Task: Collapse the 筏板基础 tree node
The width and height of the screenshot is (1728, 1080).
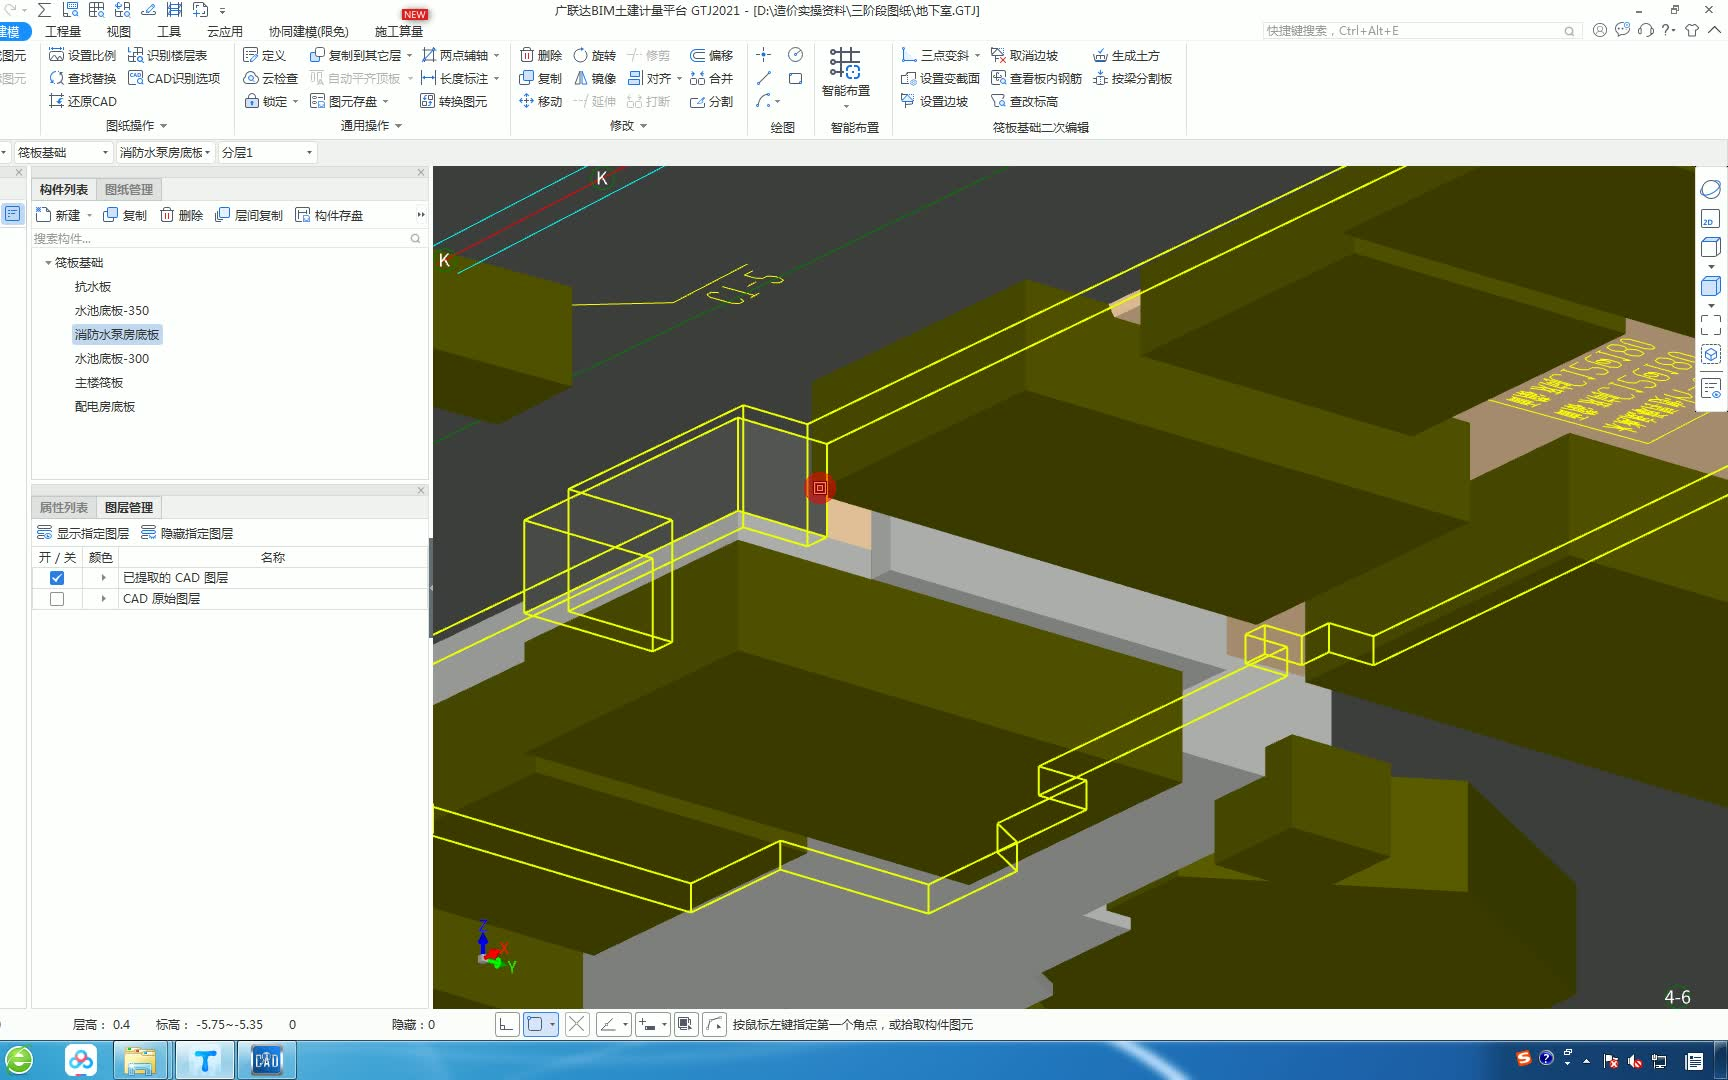Action: tap(48, 263)
